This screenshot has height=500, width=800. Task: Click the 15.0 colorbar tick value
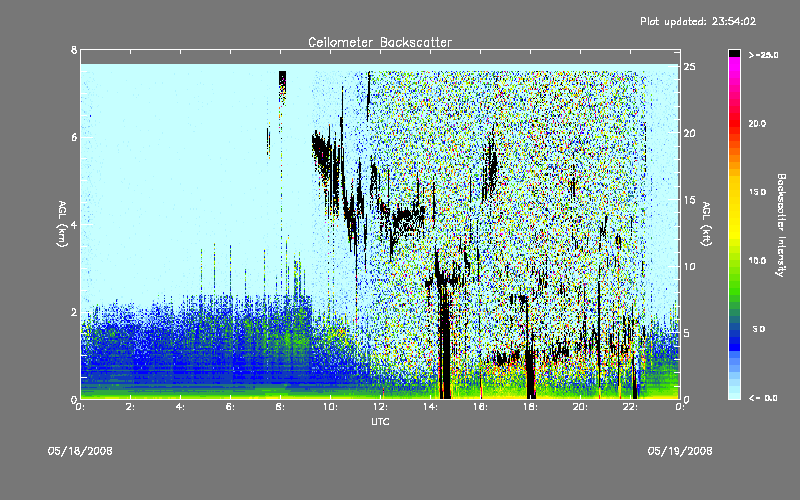[x=757, y=192]
